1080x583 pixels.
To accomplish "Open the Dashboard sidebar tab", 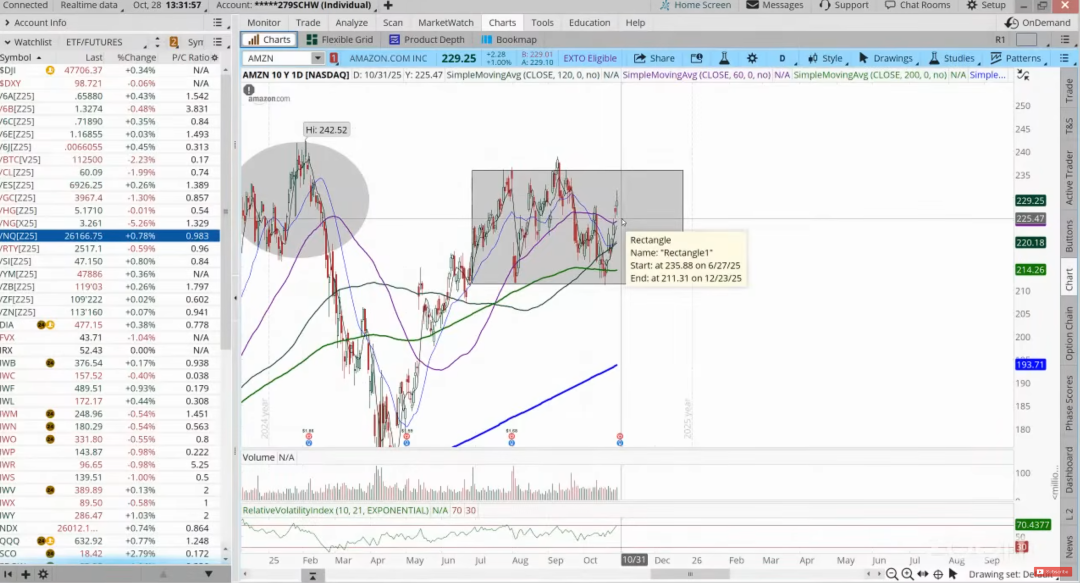I will (1069, 470).
